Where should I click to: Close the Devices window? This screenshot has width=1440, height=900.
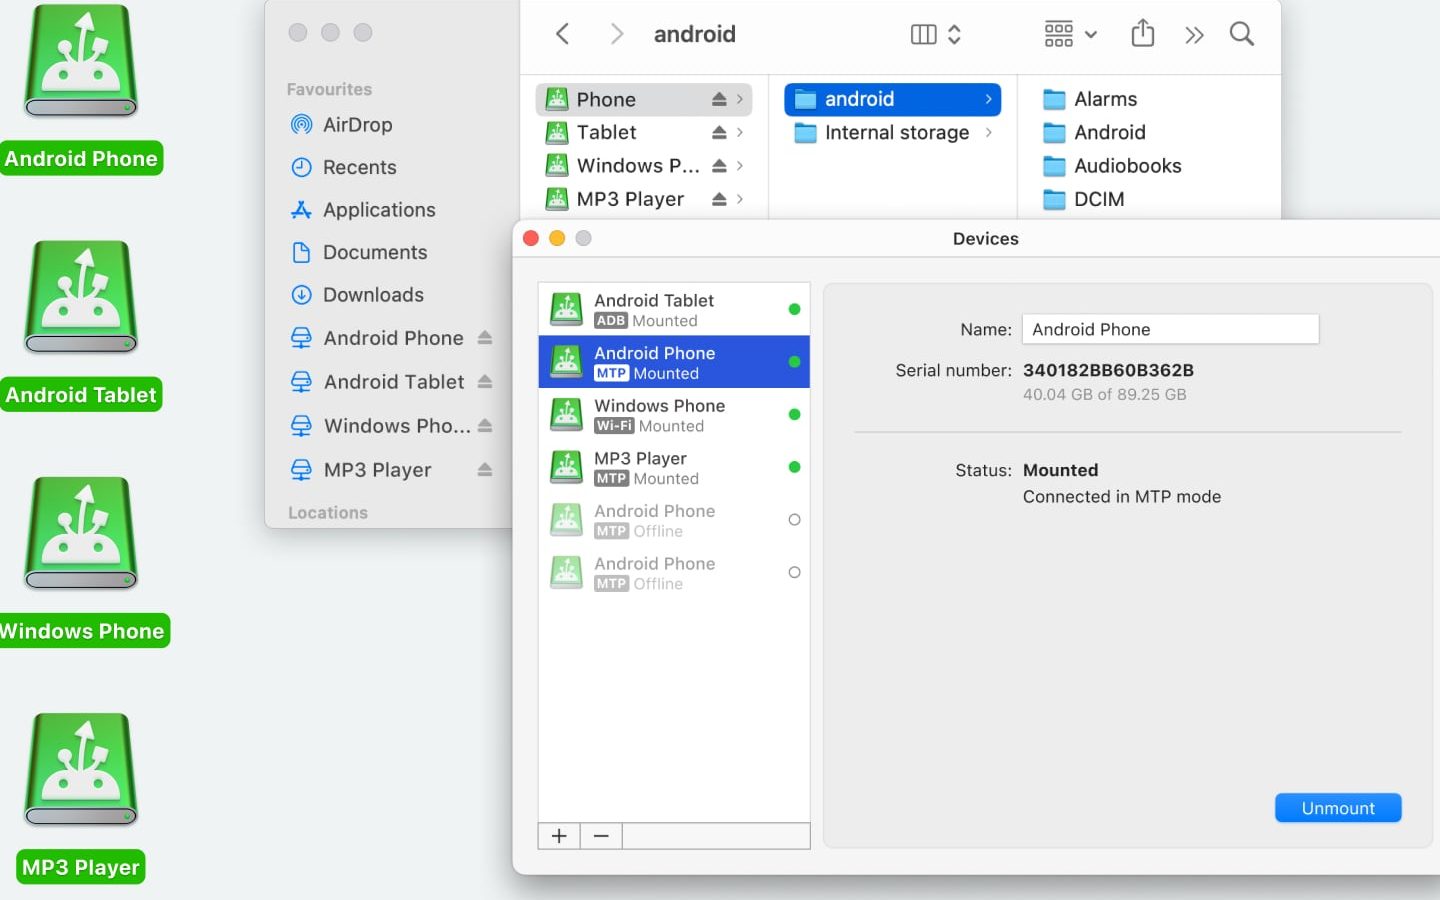[x=531, y=238]
